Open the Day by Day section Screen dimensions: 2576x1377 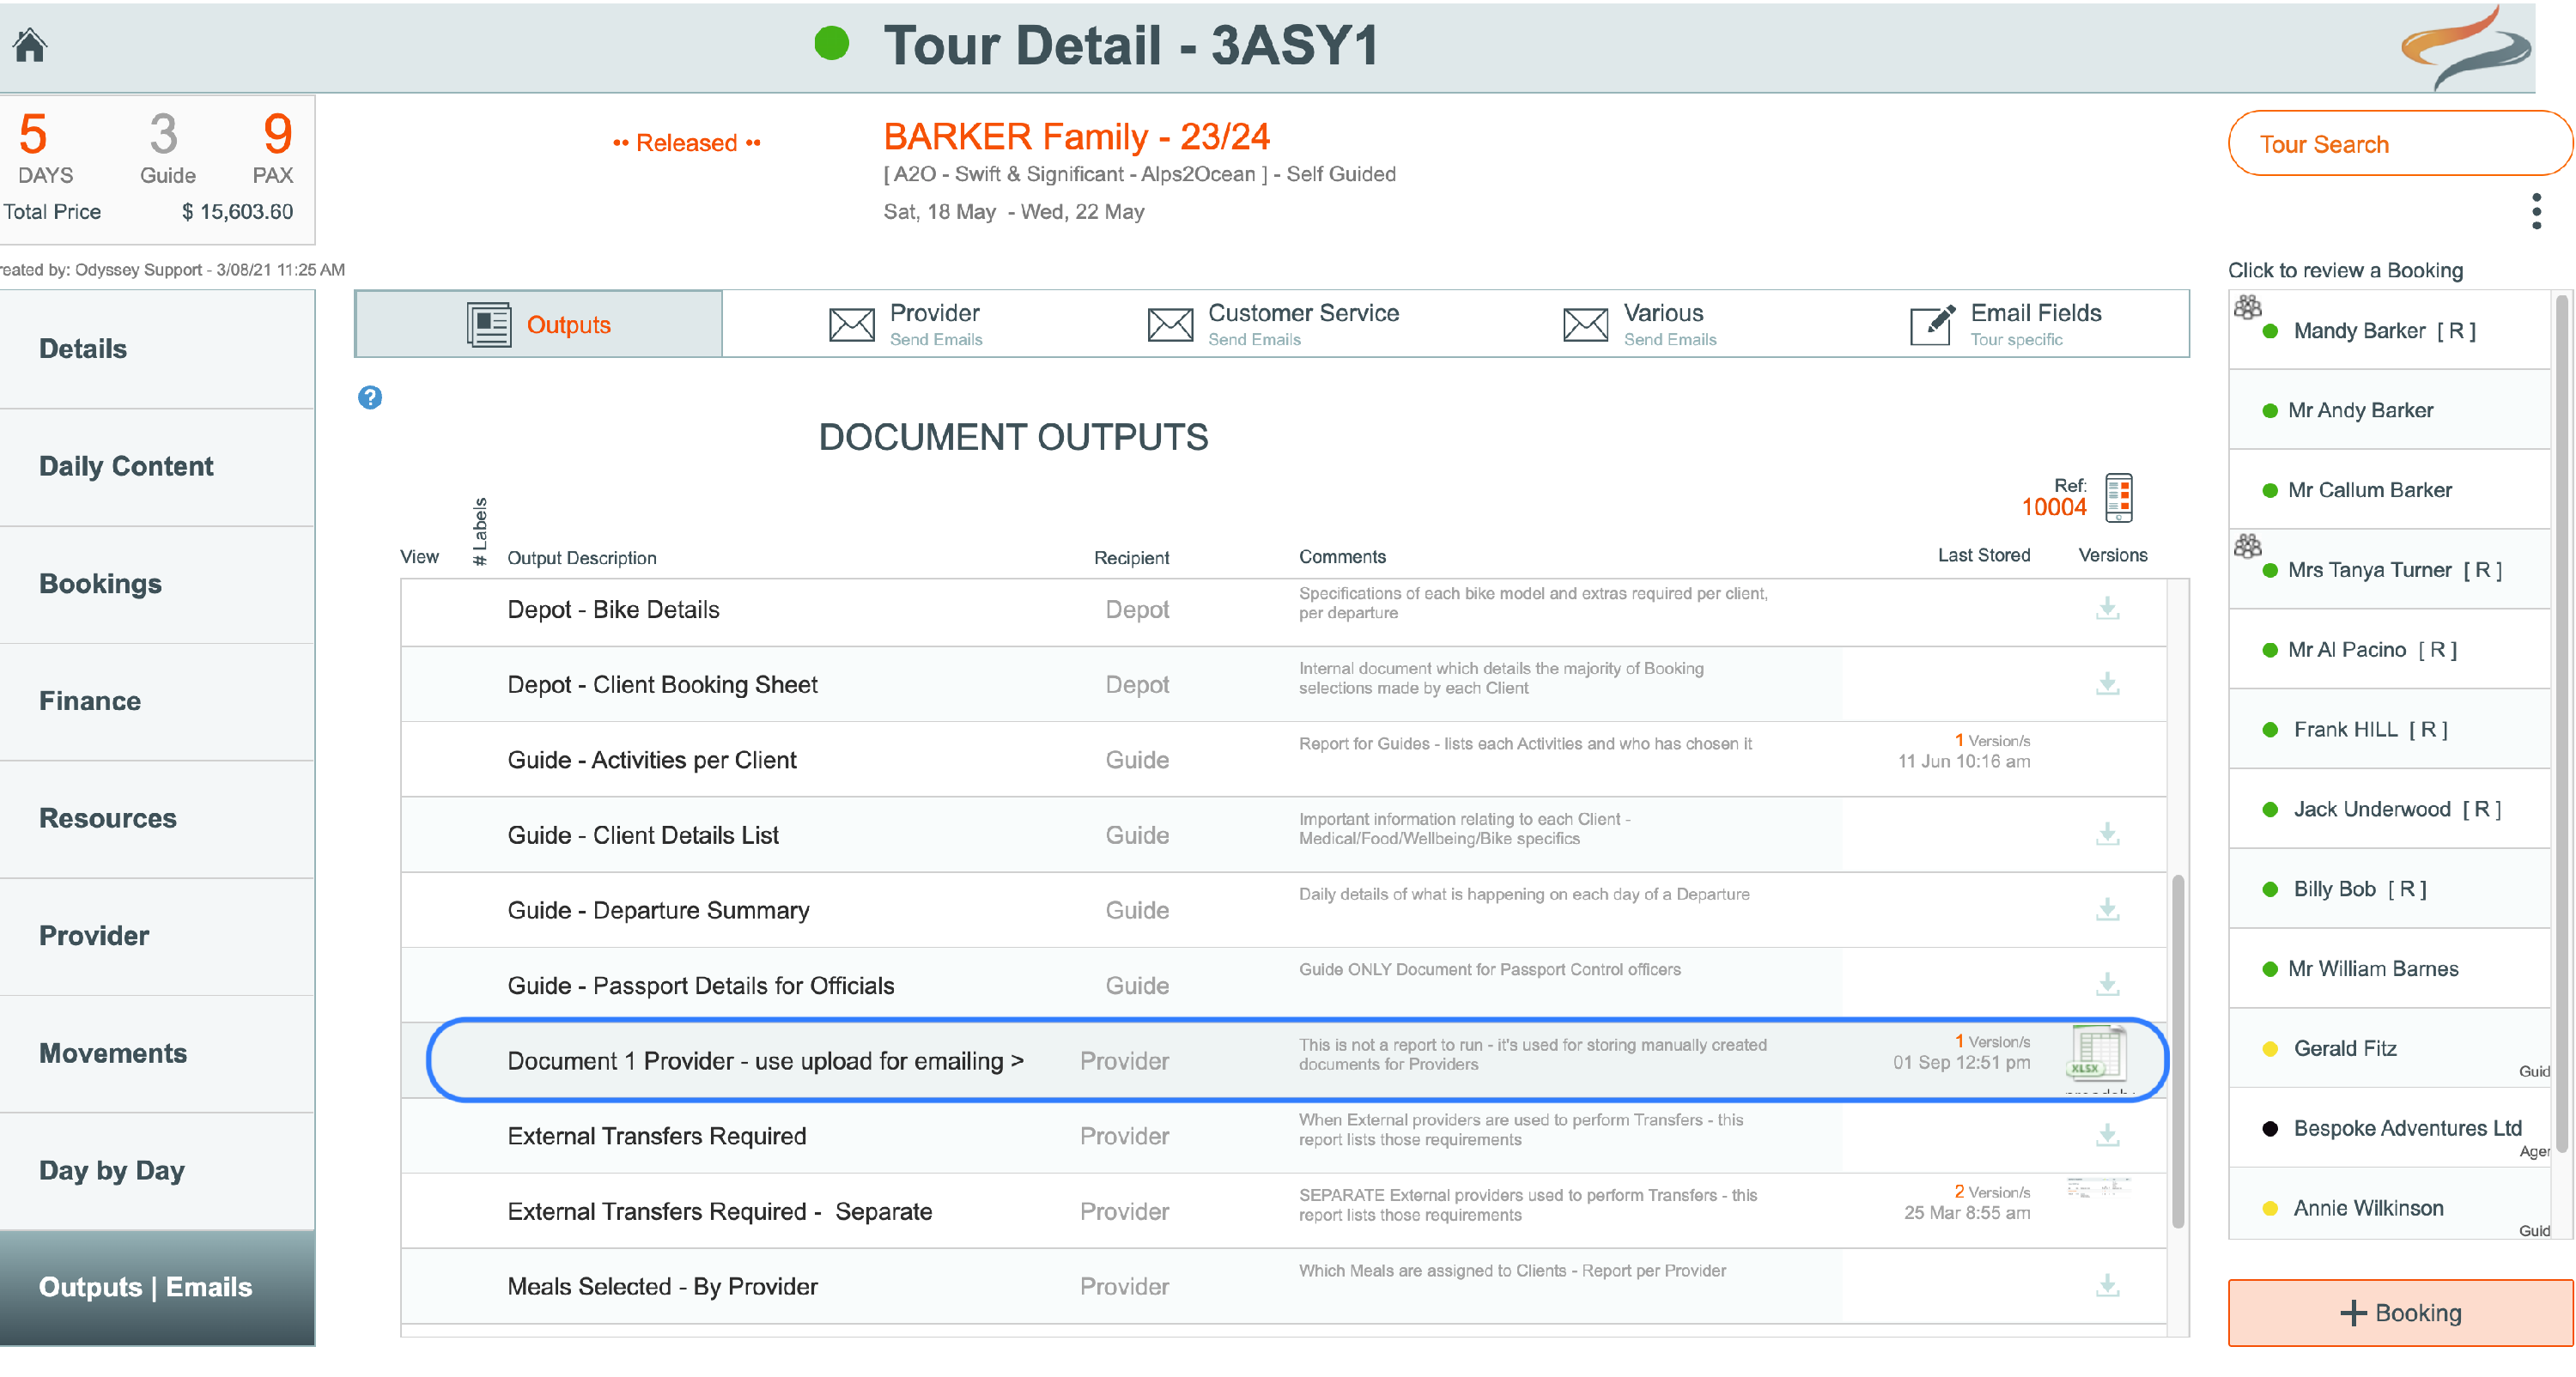(157, 1171)
